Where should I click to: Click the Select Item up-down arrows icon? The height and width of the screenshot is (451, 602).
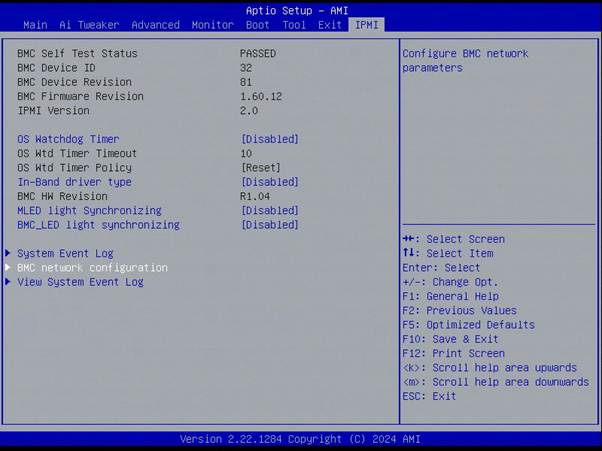click(x=408, y=253)
